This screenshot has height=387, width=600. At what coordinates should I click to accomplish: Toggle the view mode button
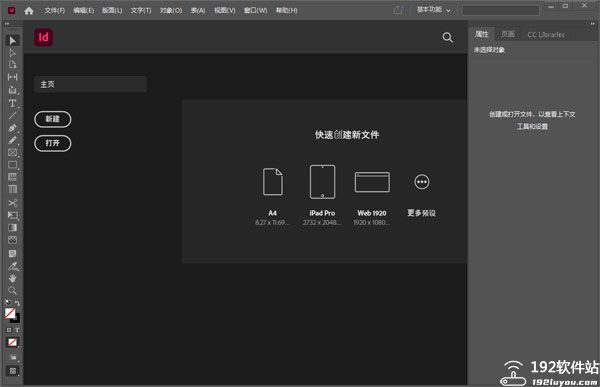coord(13,358)
